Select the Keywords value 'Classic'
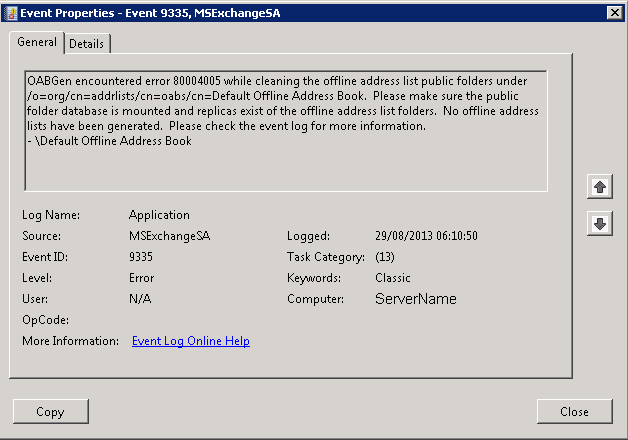 coord(392,278)
